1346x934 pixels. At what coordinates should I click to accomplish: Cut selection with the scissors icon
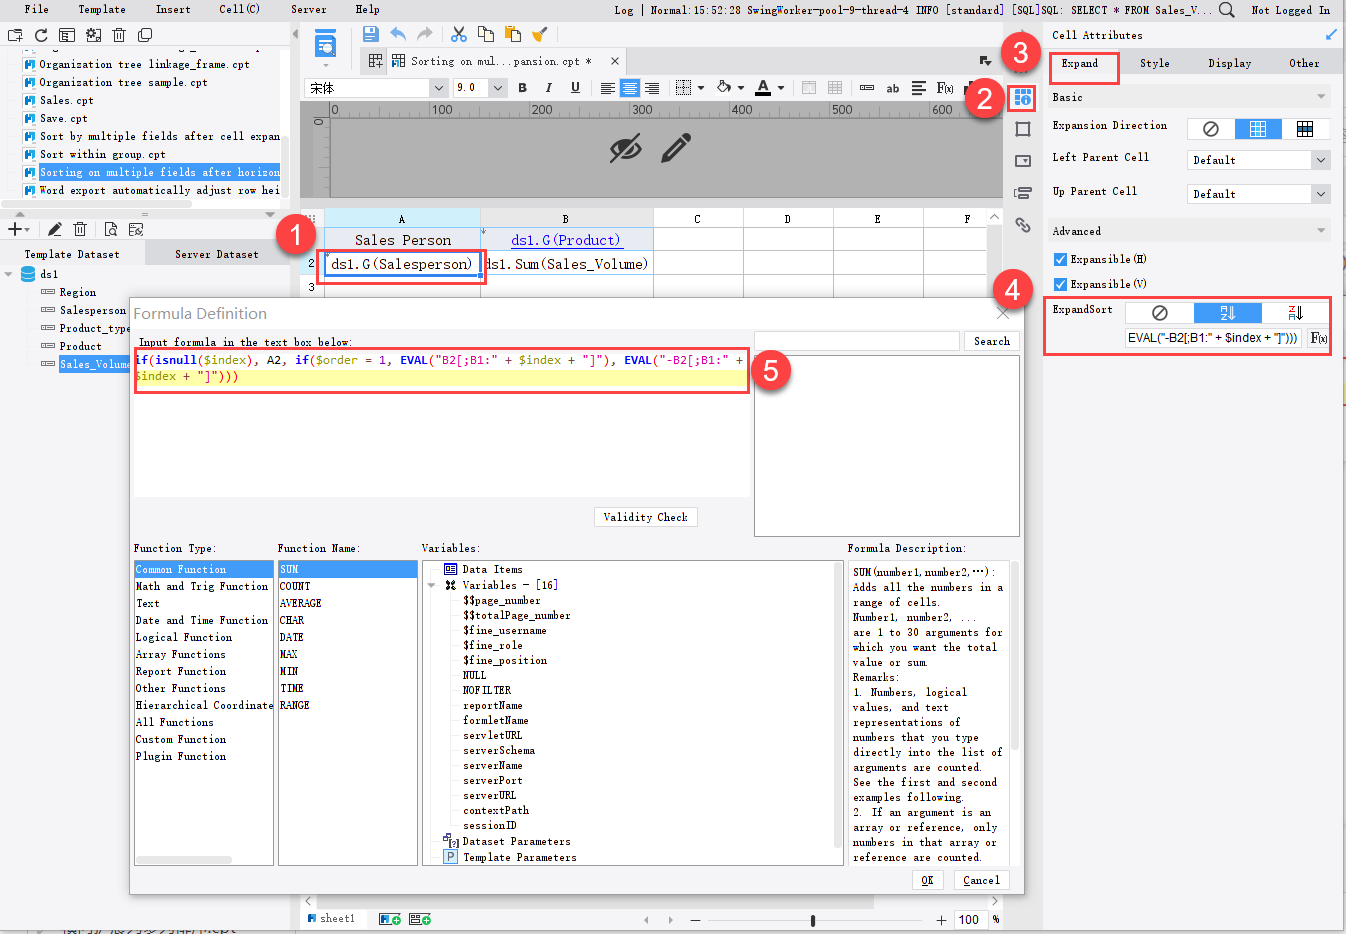[459, 34]
